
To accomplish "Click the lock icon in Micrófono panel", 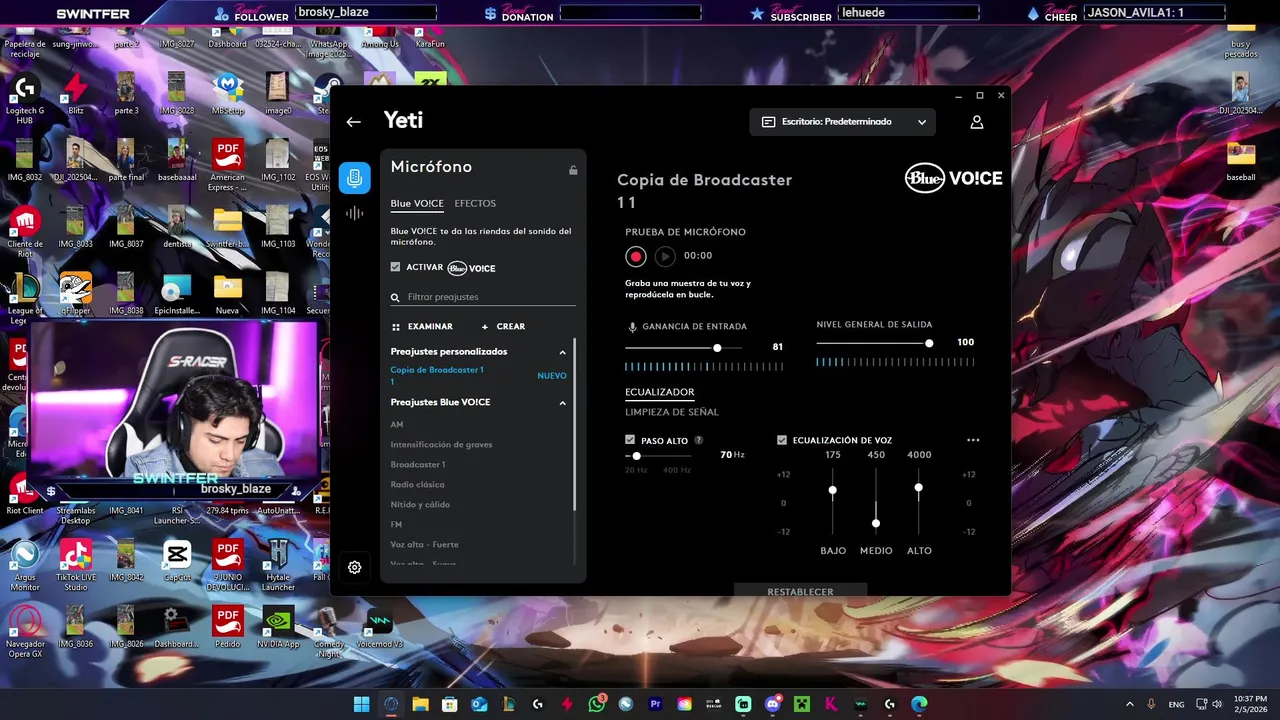I will click(x=573, y=170).
